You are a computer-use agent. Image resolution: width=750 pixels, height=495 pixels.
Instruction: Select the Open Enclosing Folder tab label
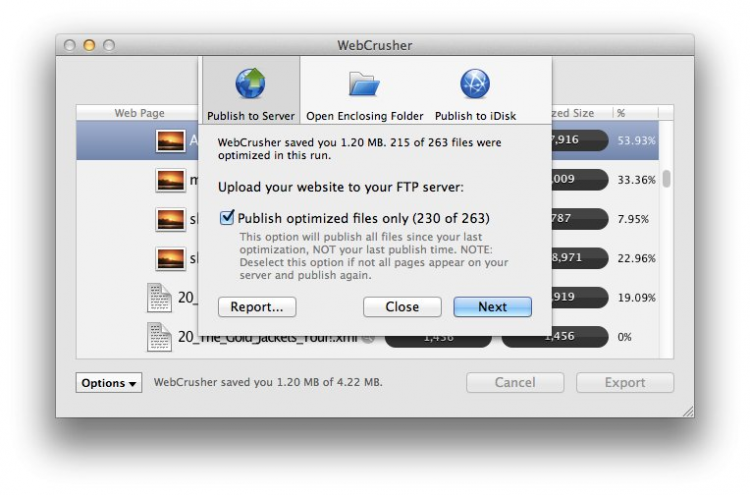coord(364,116)
